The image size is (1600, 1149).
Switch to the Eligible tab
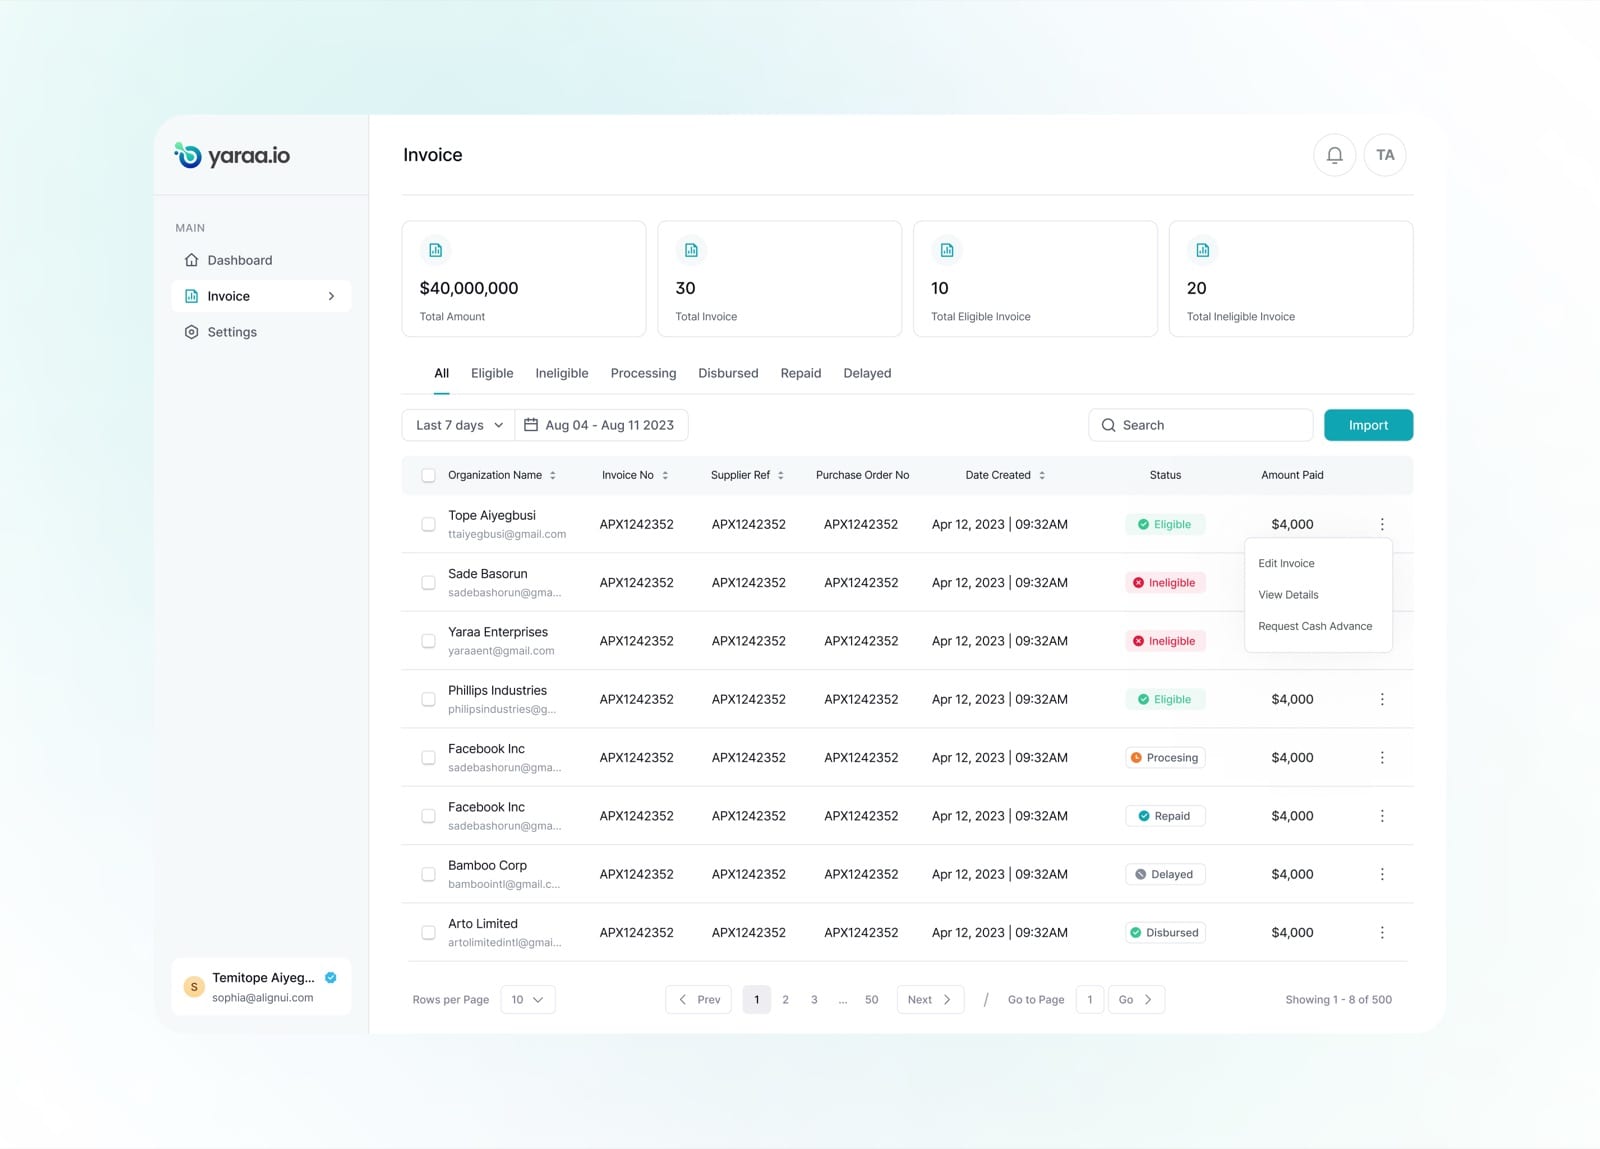click(492, 373)
